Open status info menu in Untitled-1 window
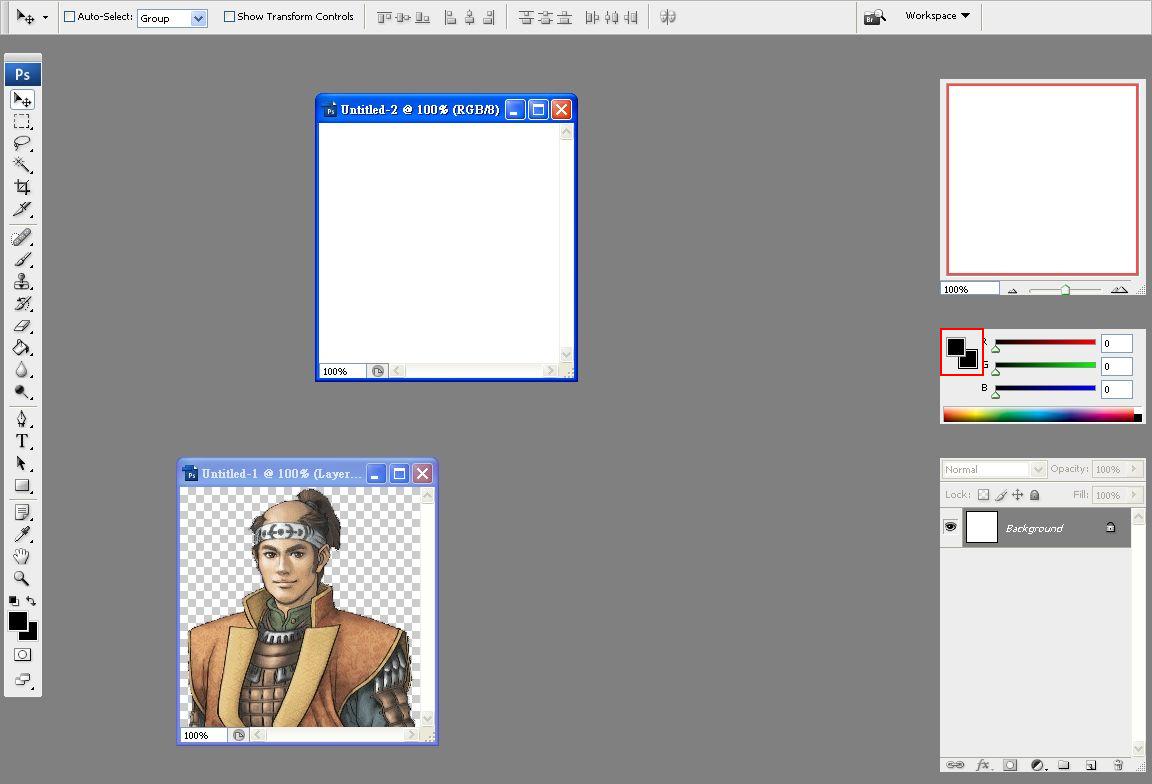Viewport: 1152px width, 784px height. tap(239, 735)
